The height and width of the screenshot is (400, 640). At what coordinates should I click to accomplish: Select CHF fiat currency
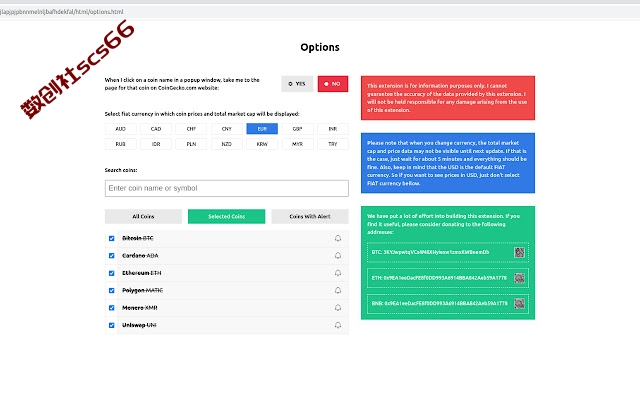coord(191,129)
